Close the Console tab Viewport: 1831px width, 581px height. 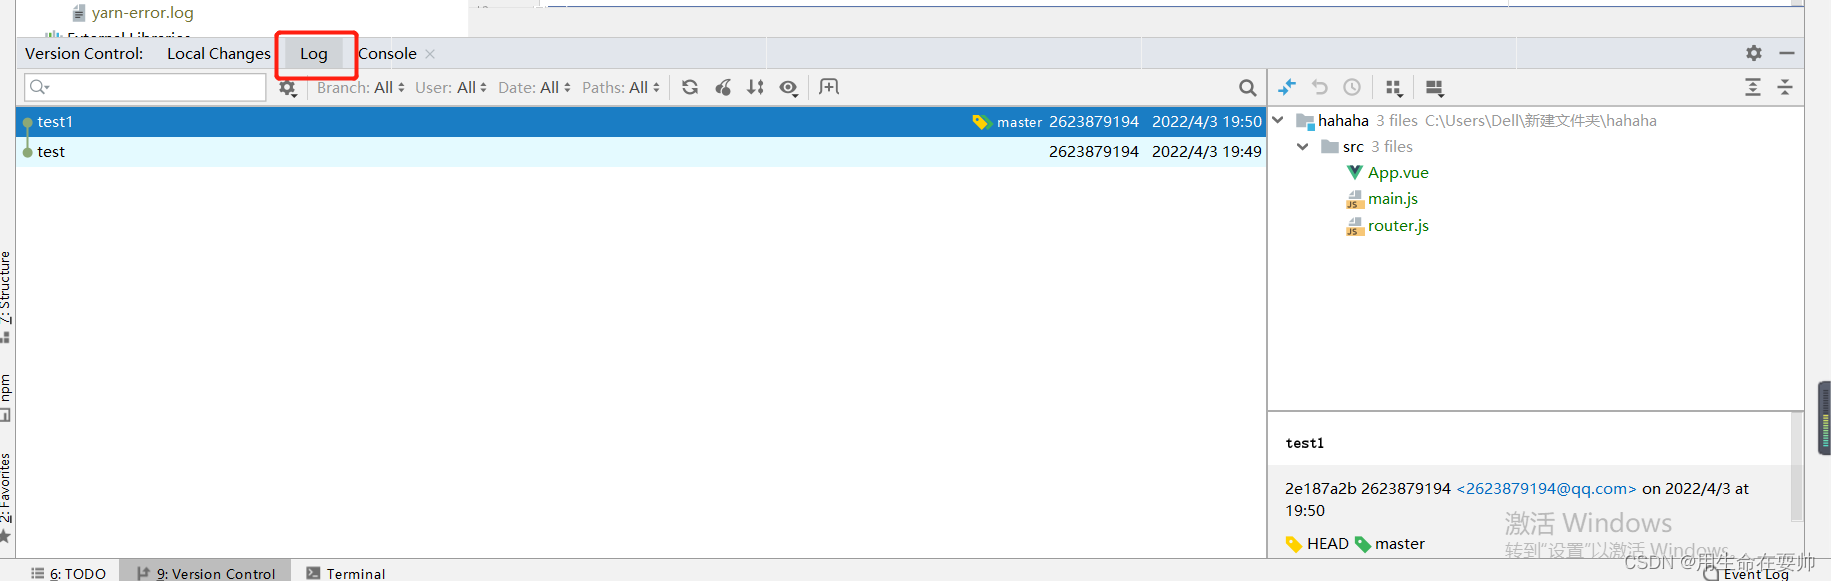coord(430,54)
